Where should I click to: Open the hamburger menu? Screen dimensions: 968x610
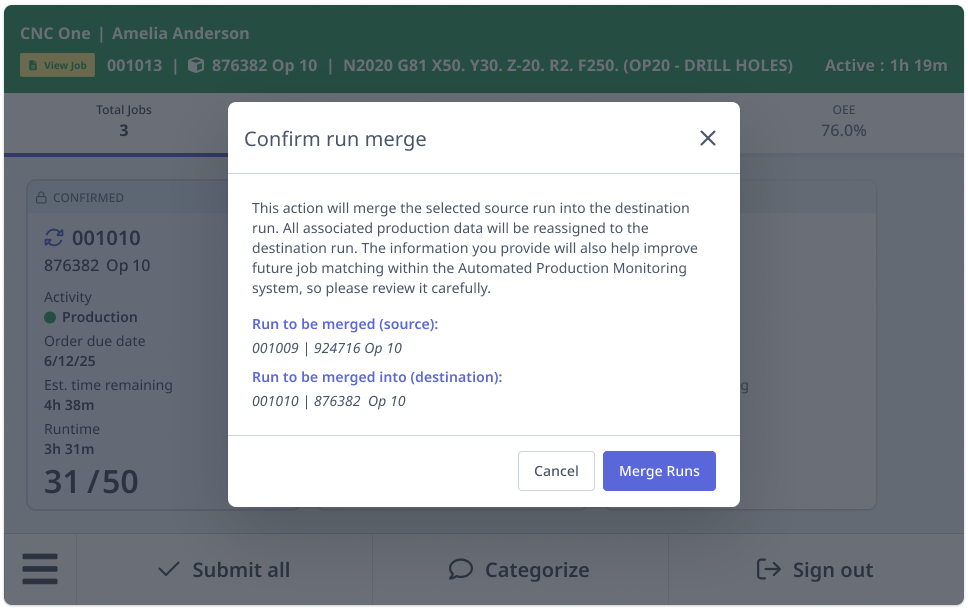[40, 570]
